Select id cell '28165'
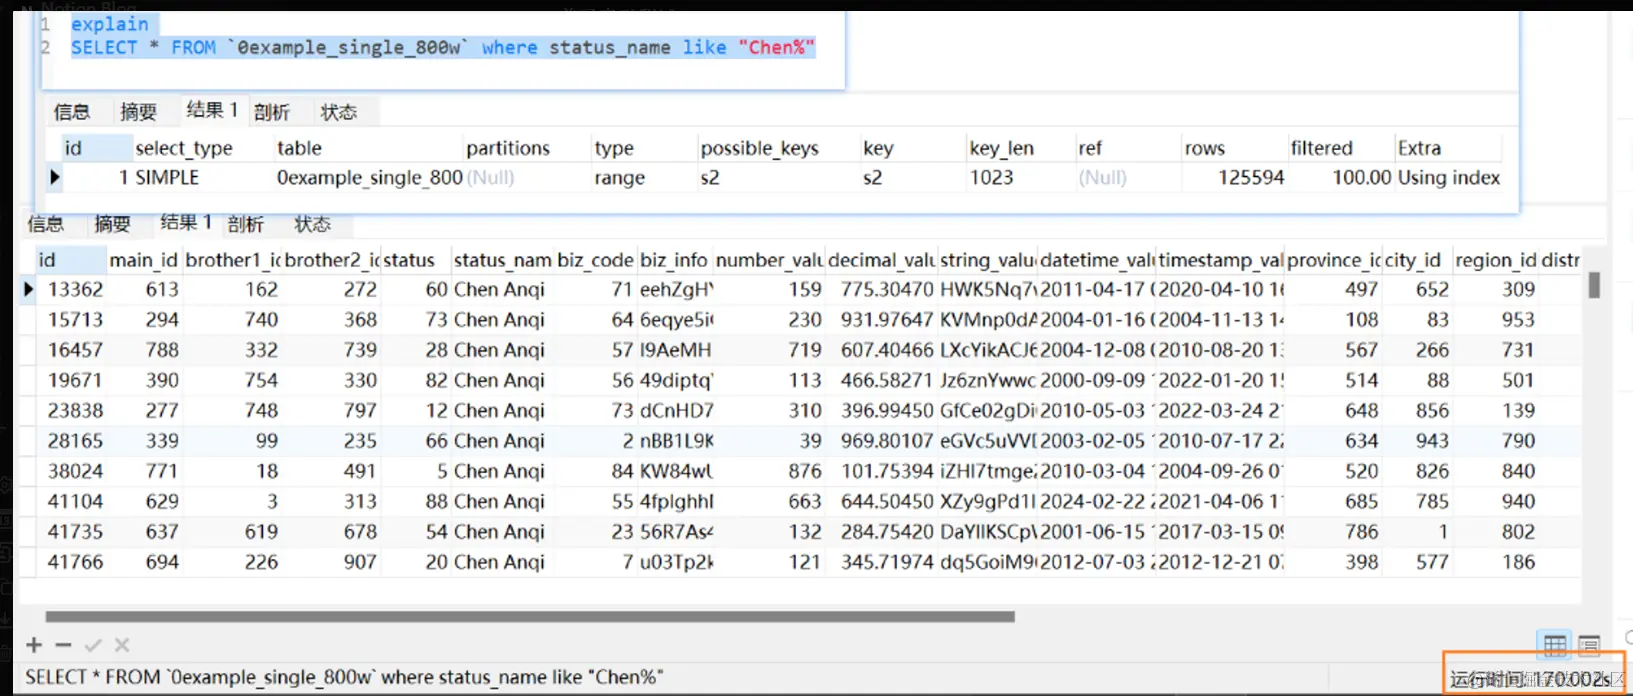The width and height of the screenshot is (1633, 696). pyautogui.click(x=75, y=441)
